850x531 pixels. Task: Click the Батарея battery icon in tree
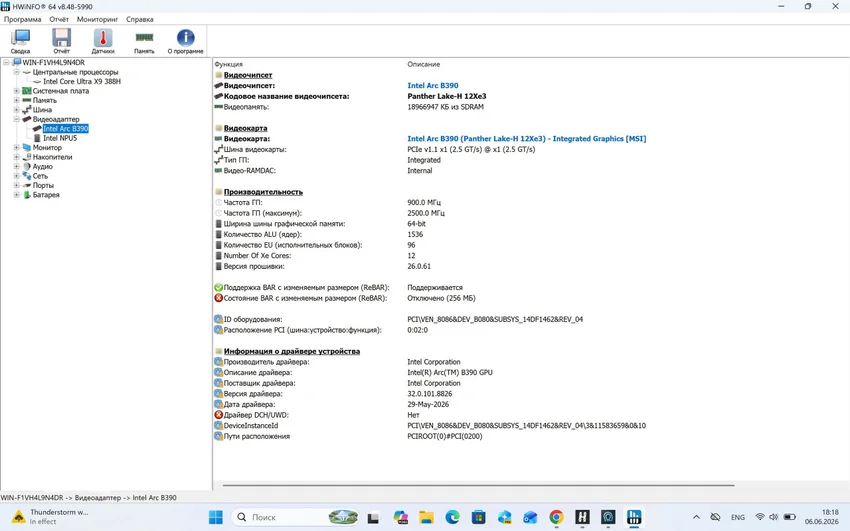[27, 195]
